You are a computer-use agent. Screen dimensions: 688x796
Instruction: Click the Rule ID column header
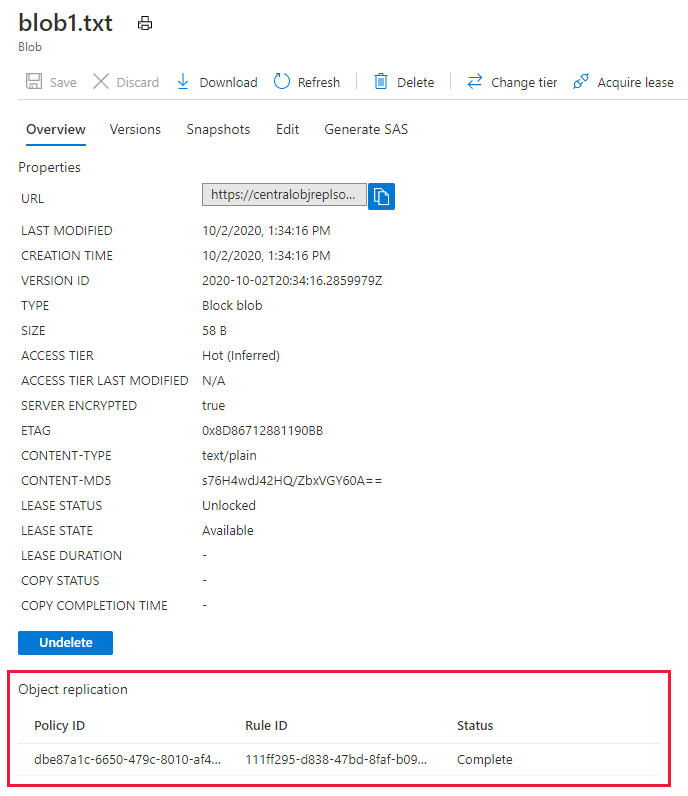coord(266,726)
